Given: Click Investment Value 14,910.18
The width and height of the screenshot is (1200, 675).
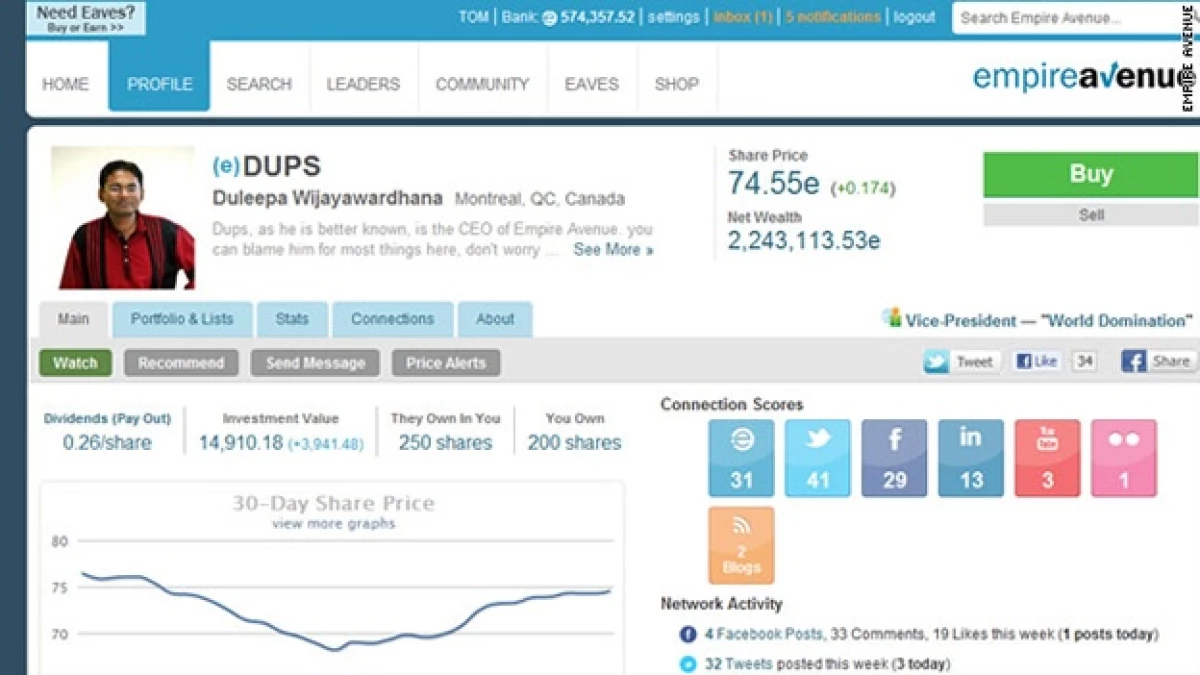Looking at the screenshot, I should (241, 443).
